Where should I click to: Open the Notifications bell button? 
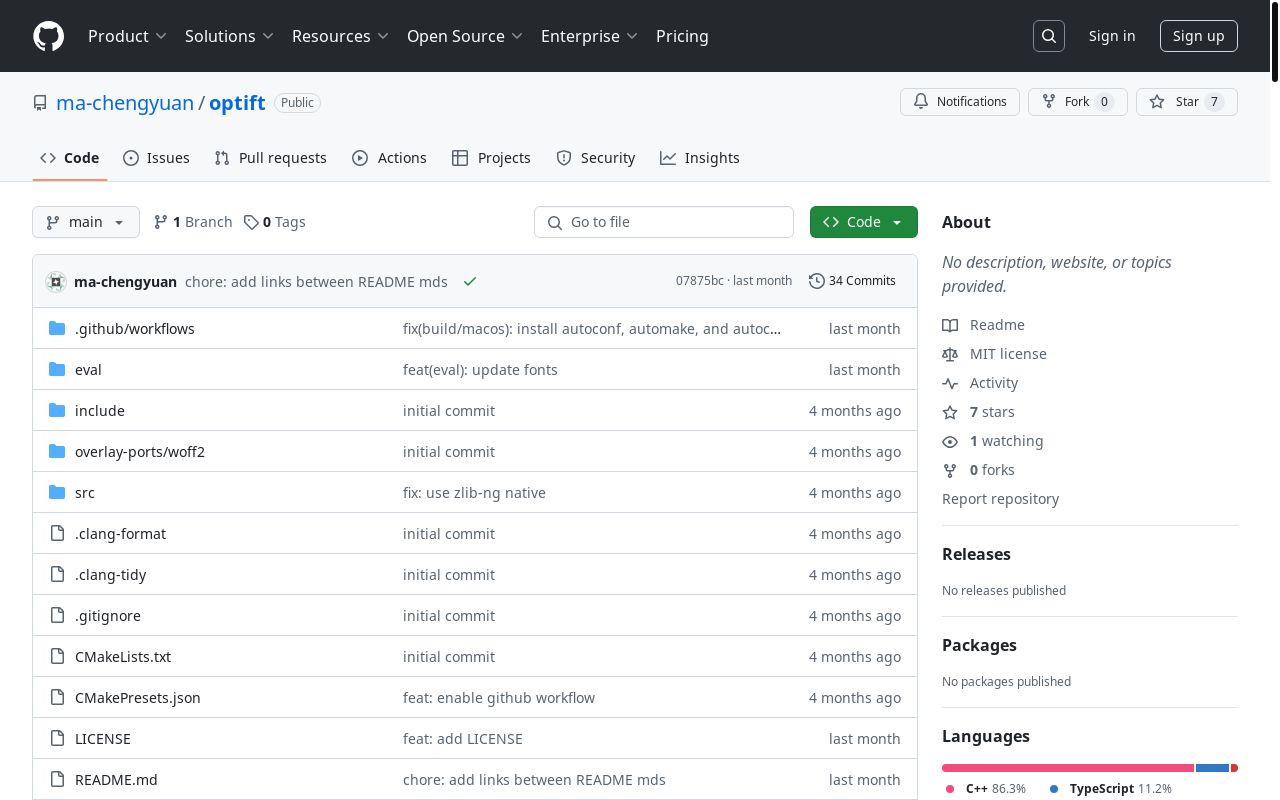pos(960,102)
